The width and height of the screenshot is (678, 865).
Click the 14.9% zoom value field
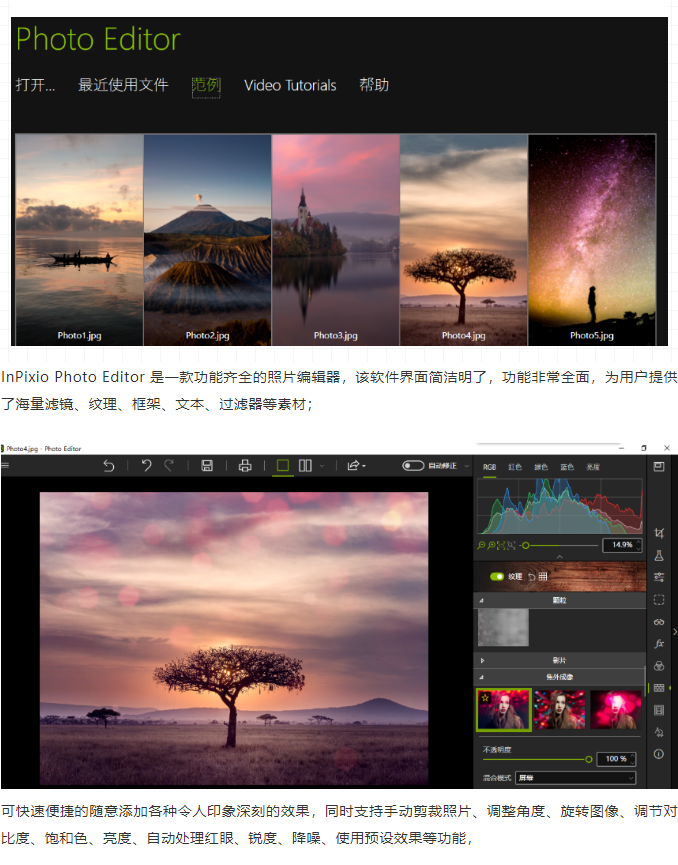tap(622, 545)
